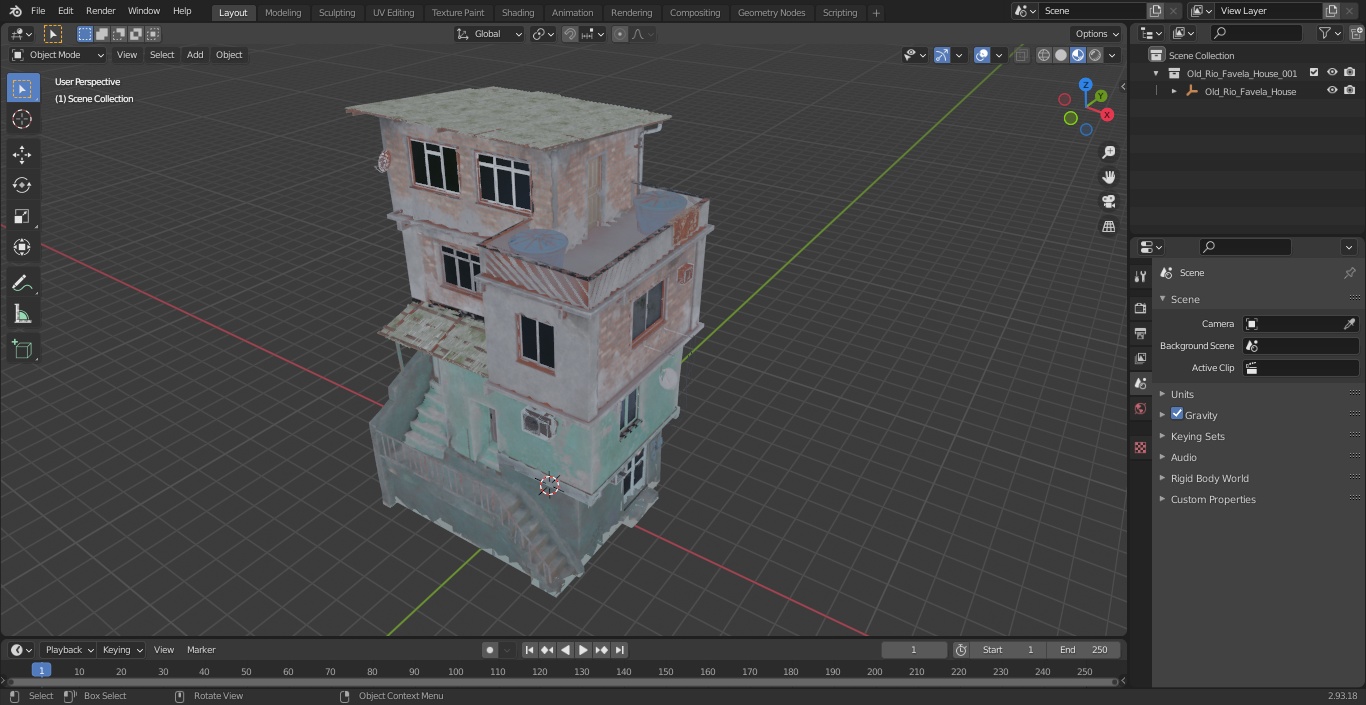Open the Playback dropdown in timeline
This screenshot has height=705, width=1366.
point(69,650)
